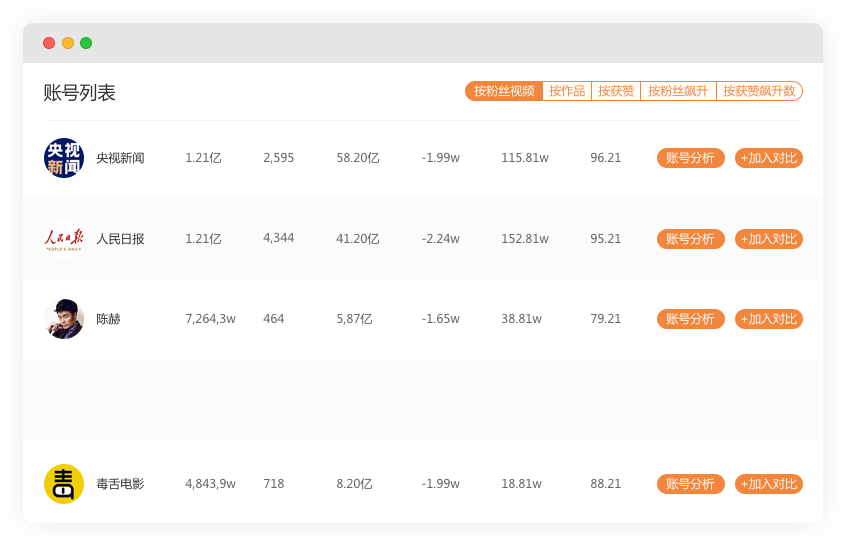Screen dimensions: 846x546
Task: Open 账号分析 for 人民日报
Action: (x=691, y=239)
